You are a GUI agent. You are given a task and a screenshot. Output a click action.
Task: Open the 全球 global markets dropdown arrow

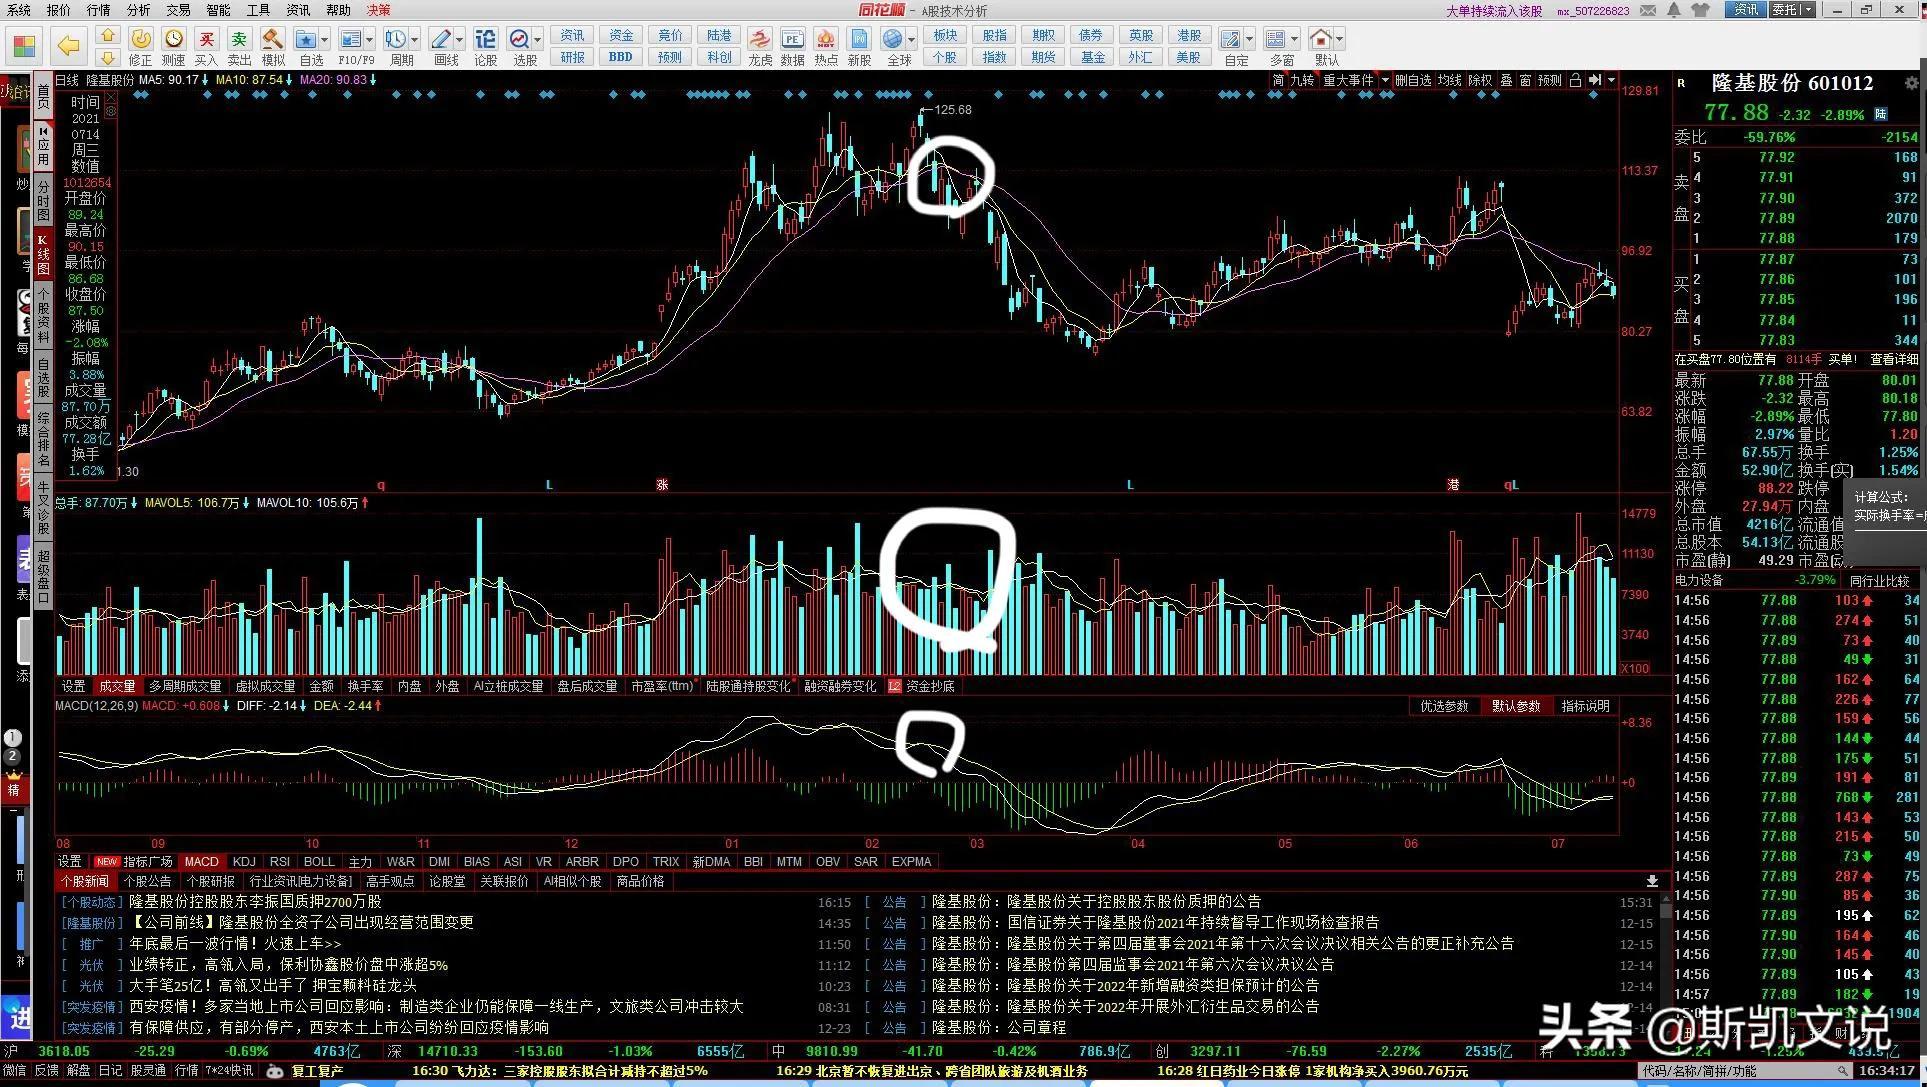(x=912, y=40)
